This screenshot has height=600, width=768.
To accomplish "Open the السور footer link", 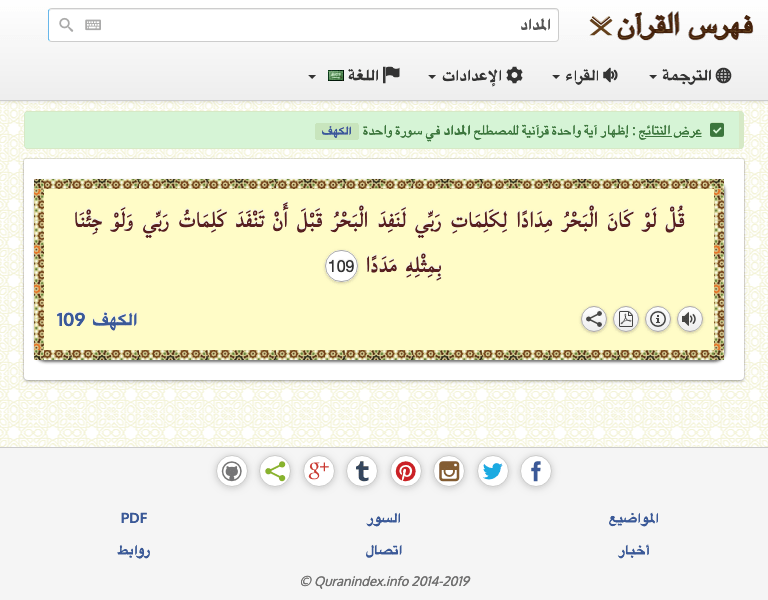I will (x=384, y=518).
